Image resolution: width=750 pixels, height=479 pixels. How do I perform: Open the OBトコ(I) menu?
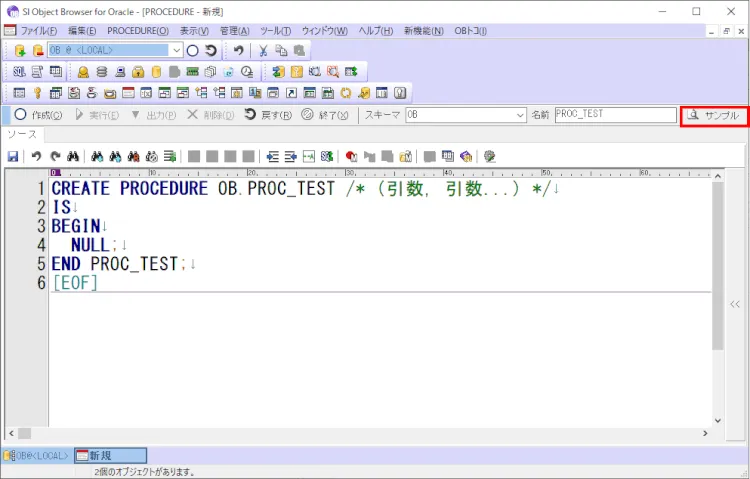[470, 31]
